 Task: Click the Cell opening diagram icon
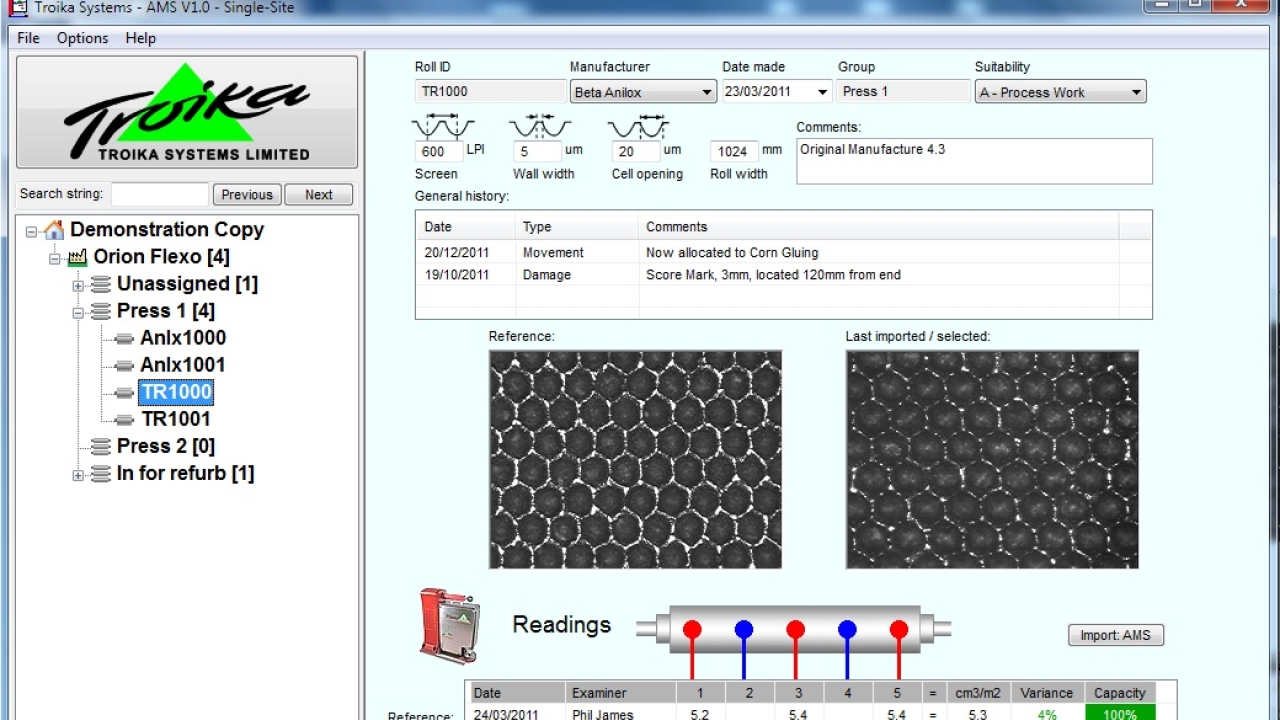(639, 126)
